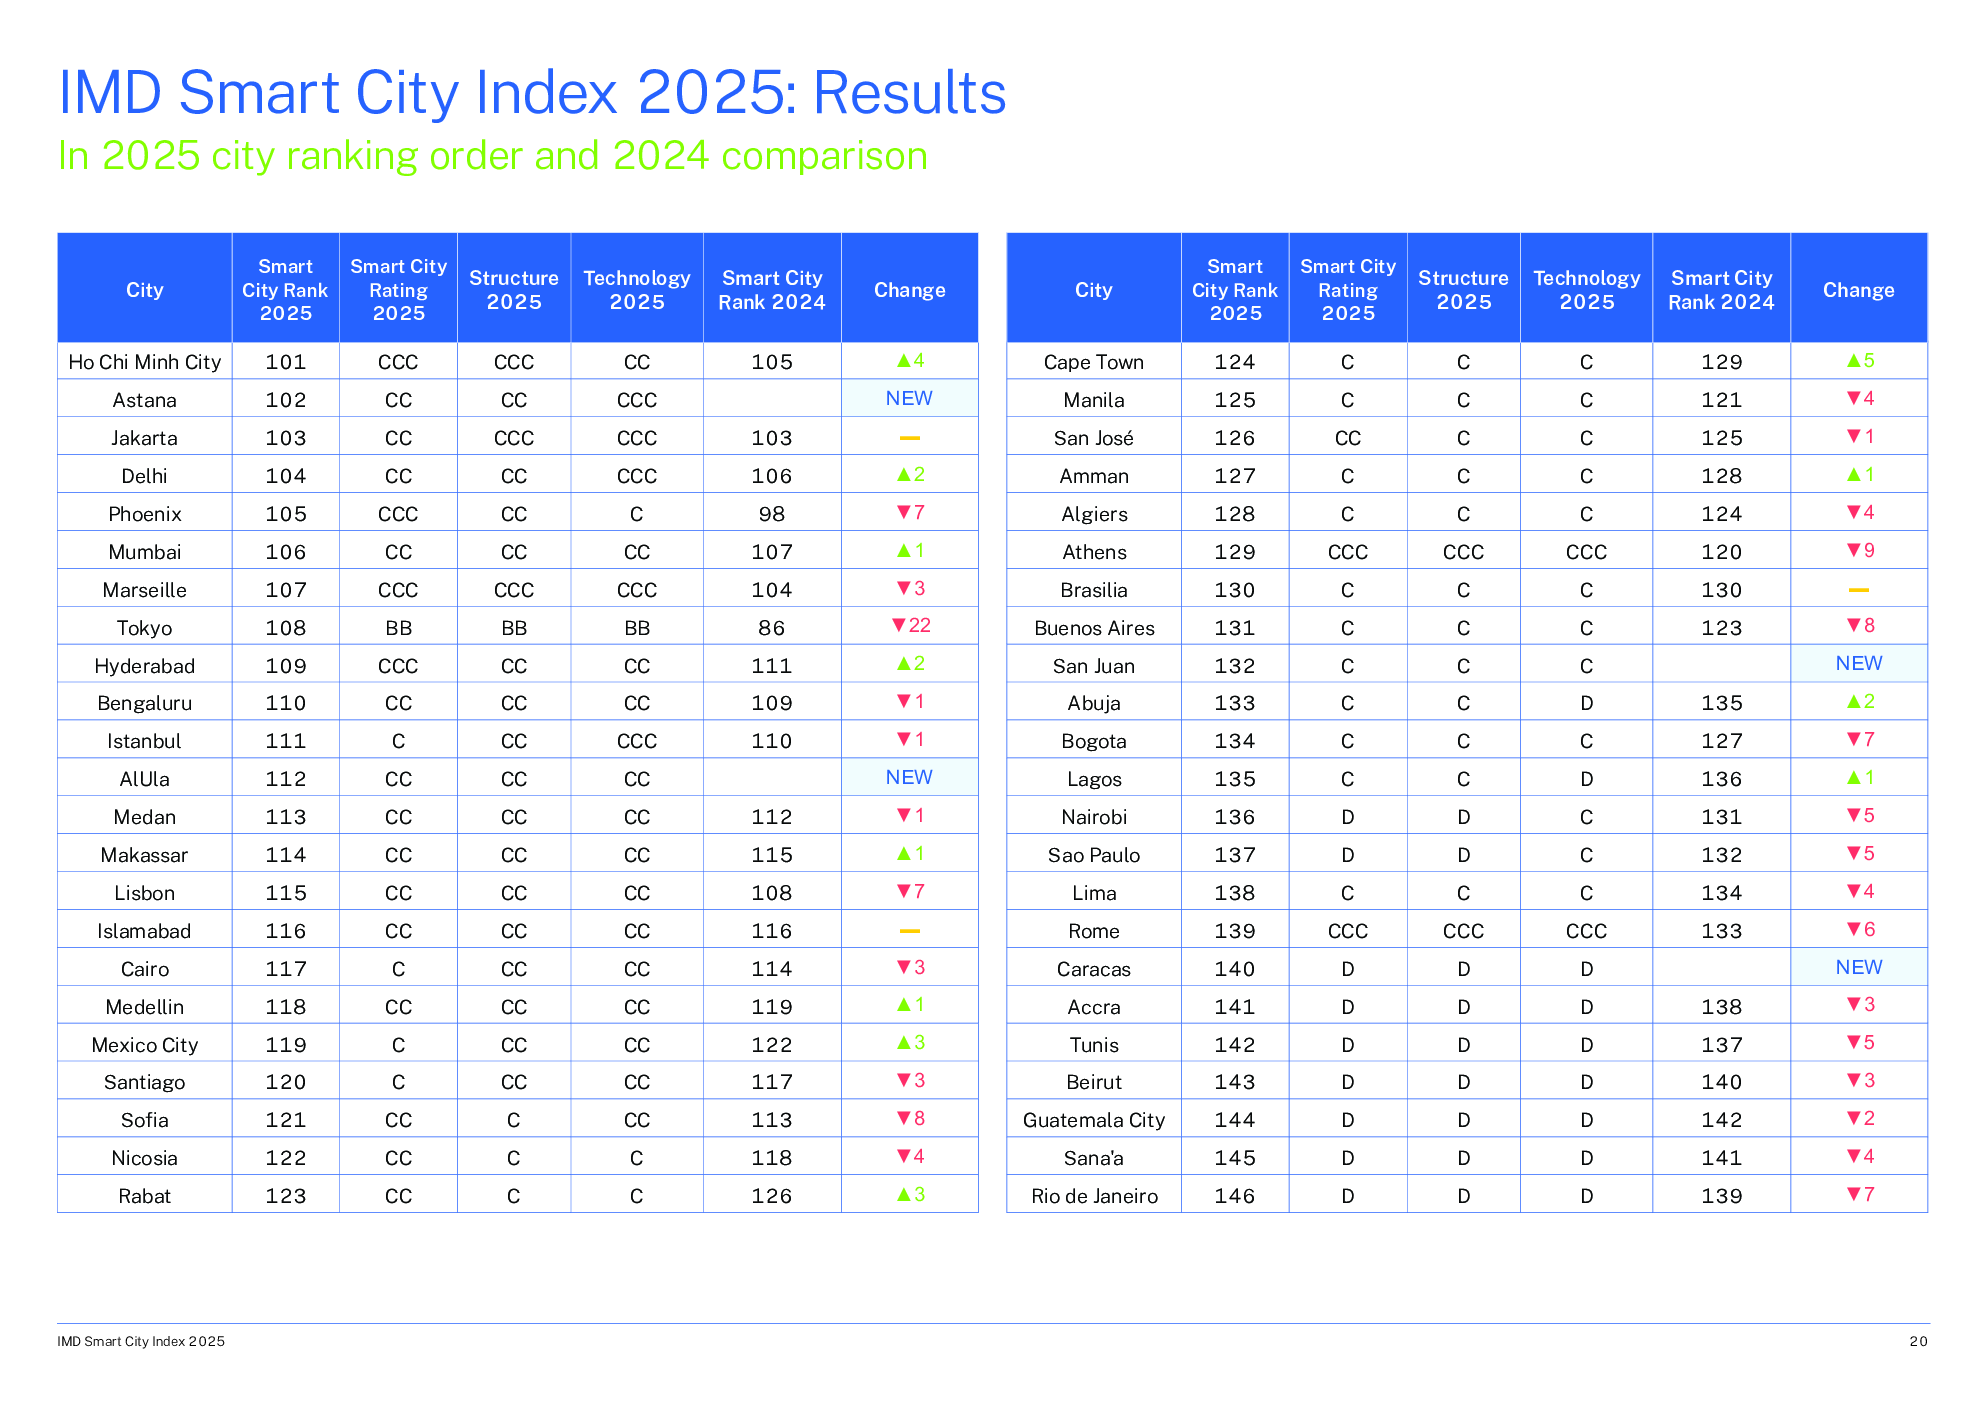Click the green subtitle about 2024 comparison
The image size is (1985, 1403).
493,156
